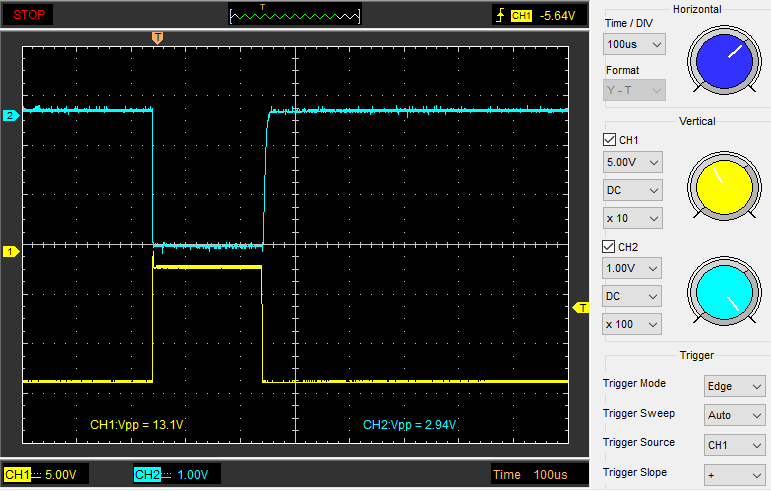Click the orange trigger position marker at top
Viewport: 771px width, 491px height.
tap(157, 38)
